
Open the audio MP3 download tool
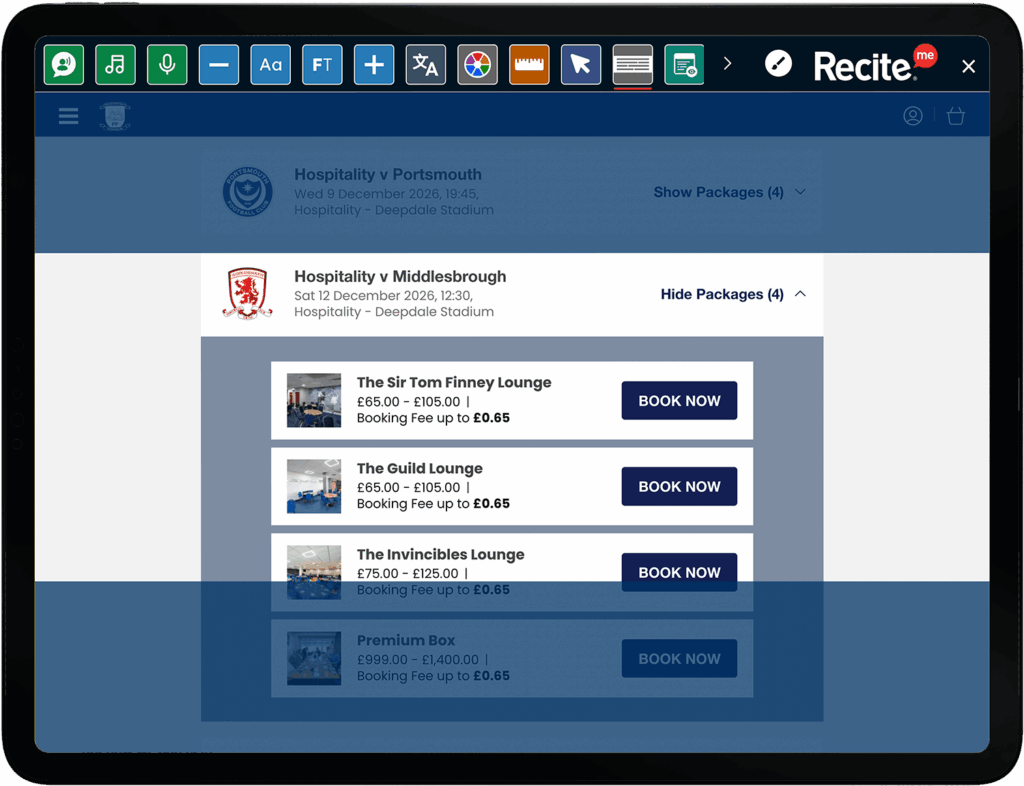point(116,65)
